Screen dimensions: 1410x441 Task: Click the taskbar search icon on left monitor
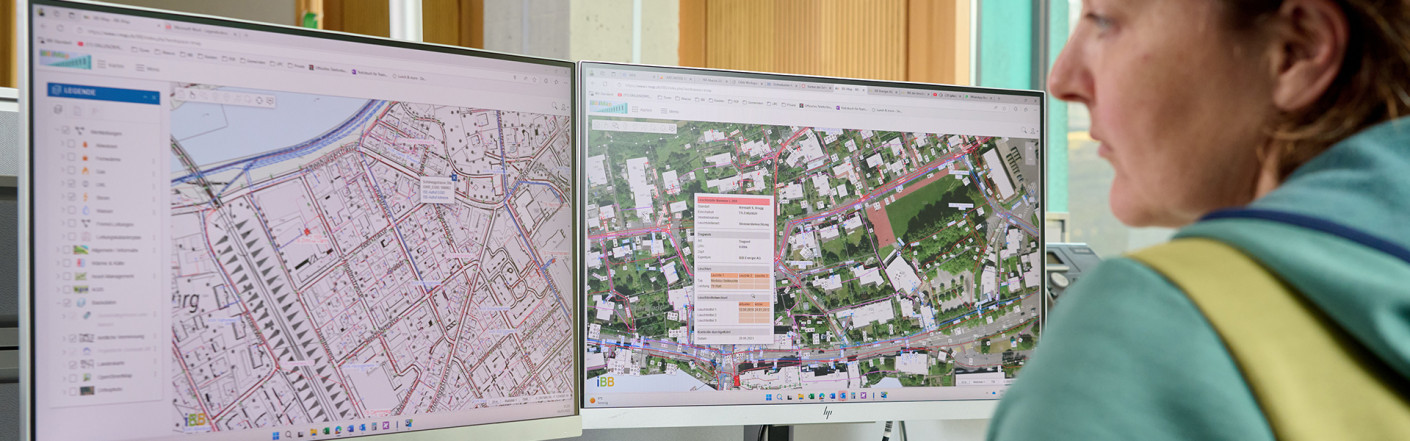289,434
